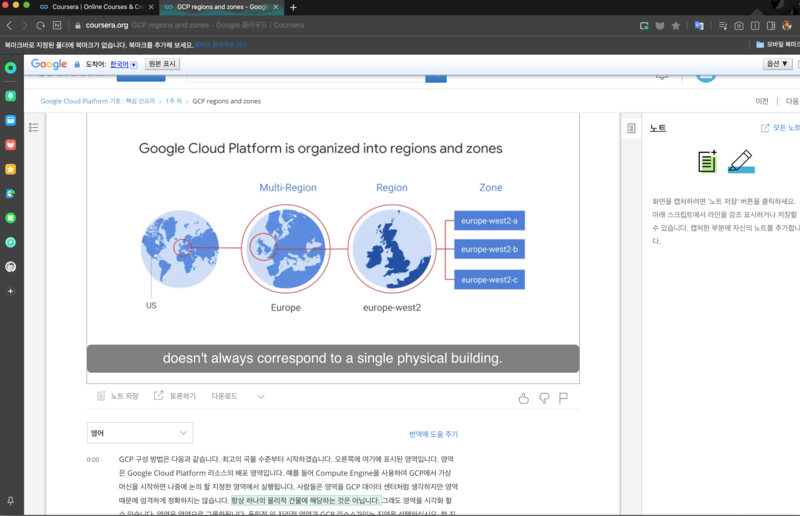This screenshot has height=516, width=800.
Task: Open a new browser tab
Action: (x=293, y=7)
